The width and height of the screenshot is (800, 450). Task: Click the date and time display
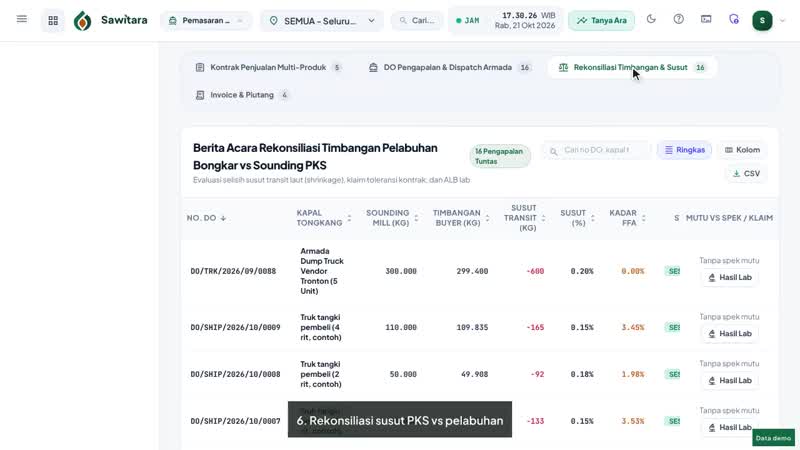click(525, 21)
